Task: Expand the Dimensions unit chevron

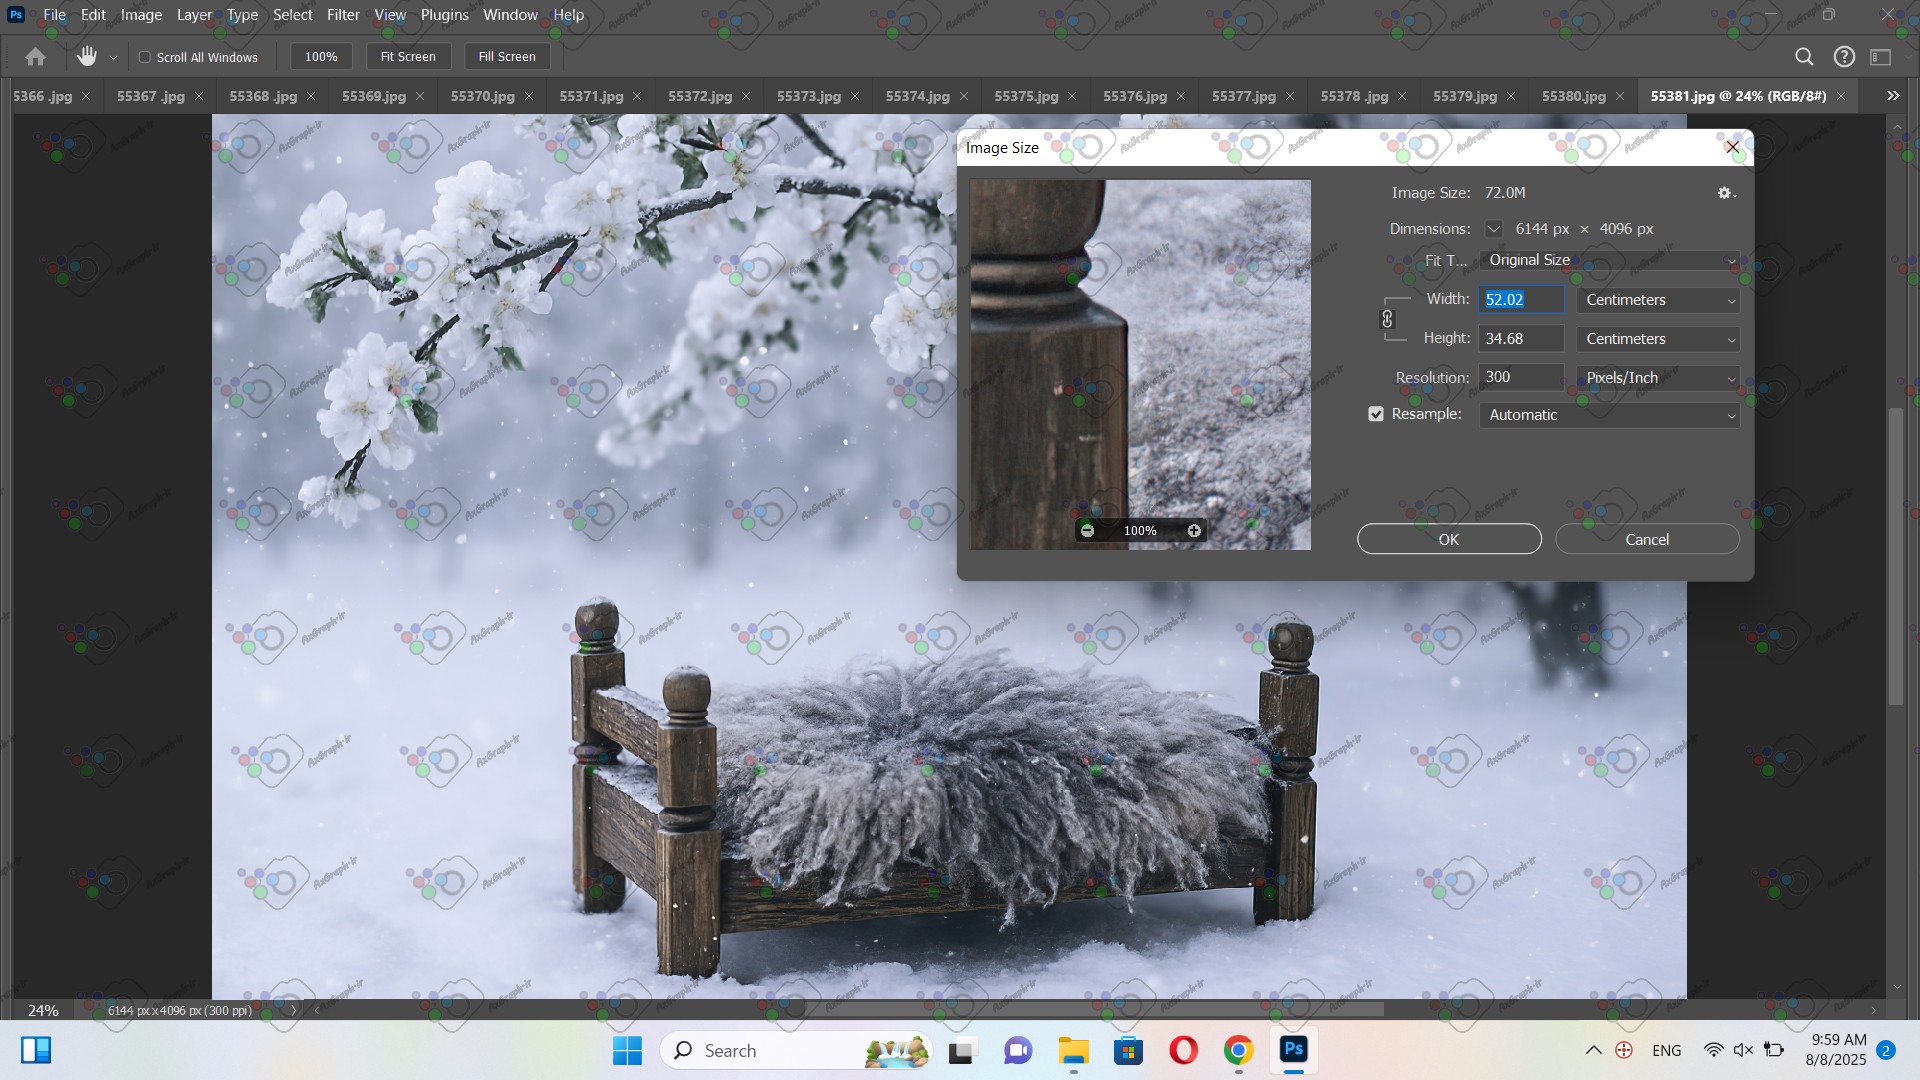Action: (x=1493, y=229)
